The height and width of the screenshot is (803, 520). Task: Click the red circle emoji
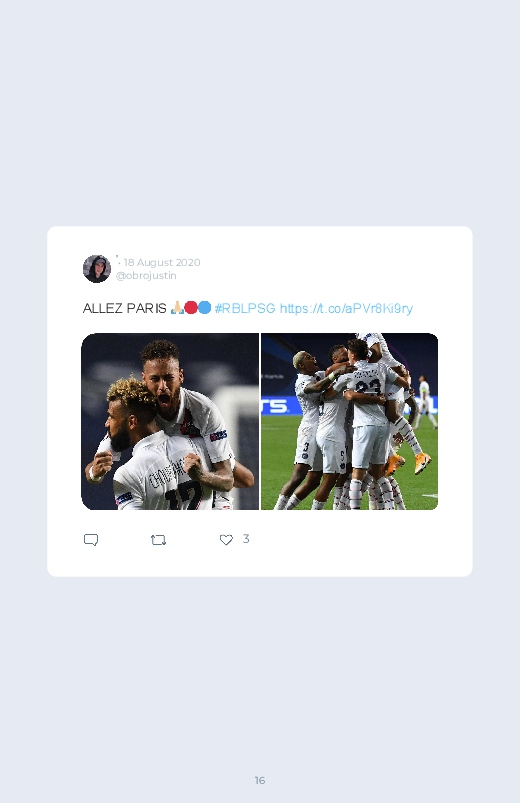click(191, 308)
